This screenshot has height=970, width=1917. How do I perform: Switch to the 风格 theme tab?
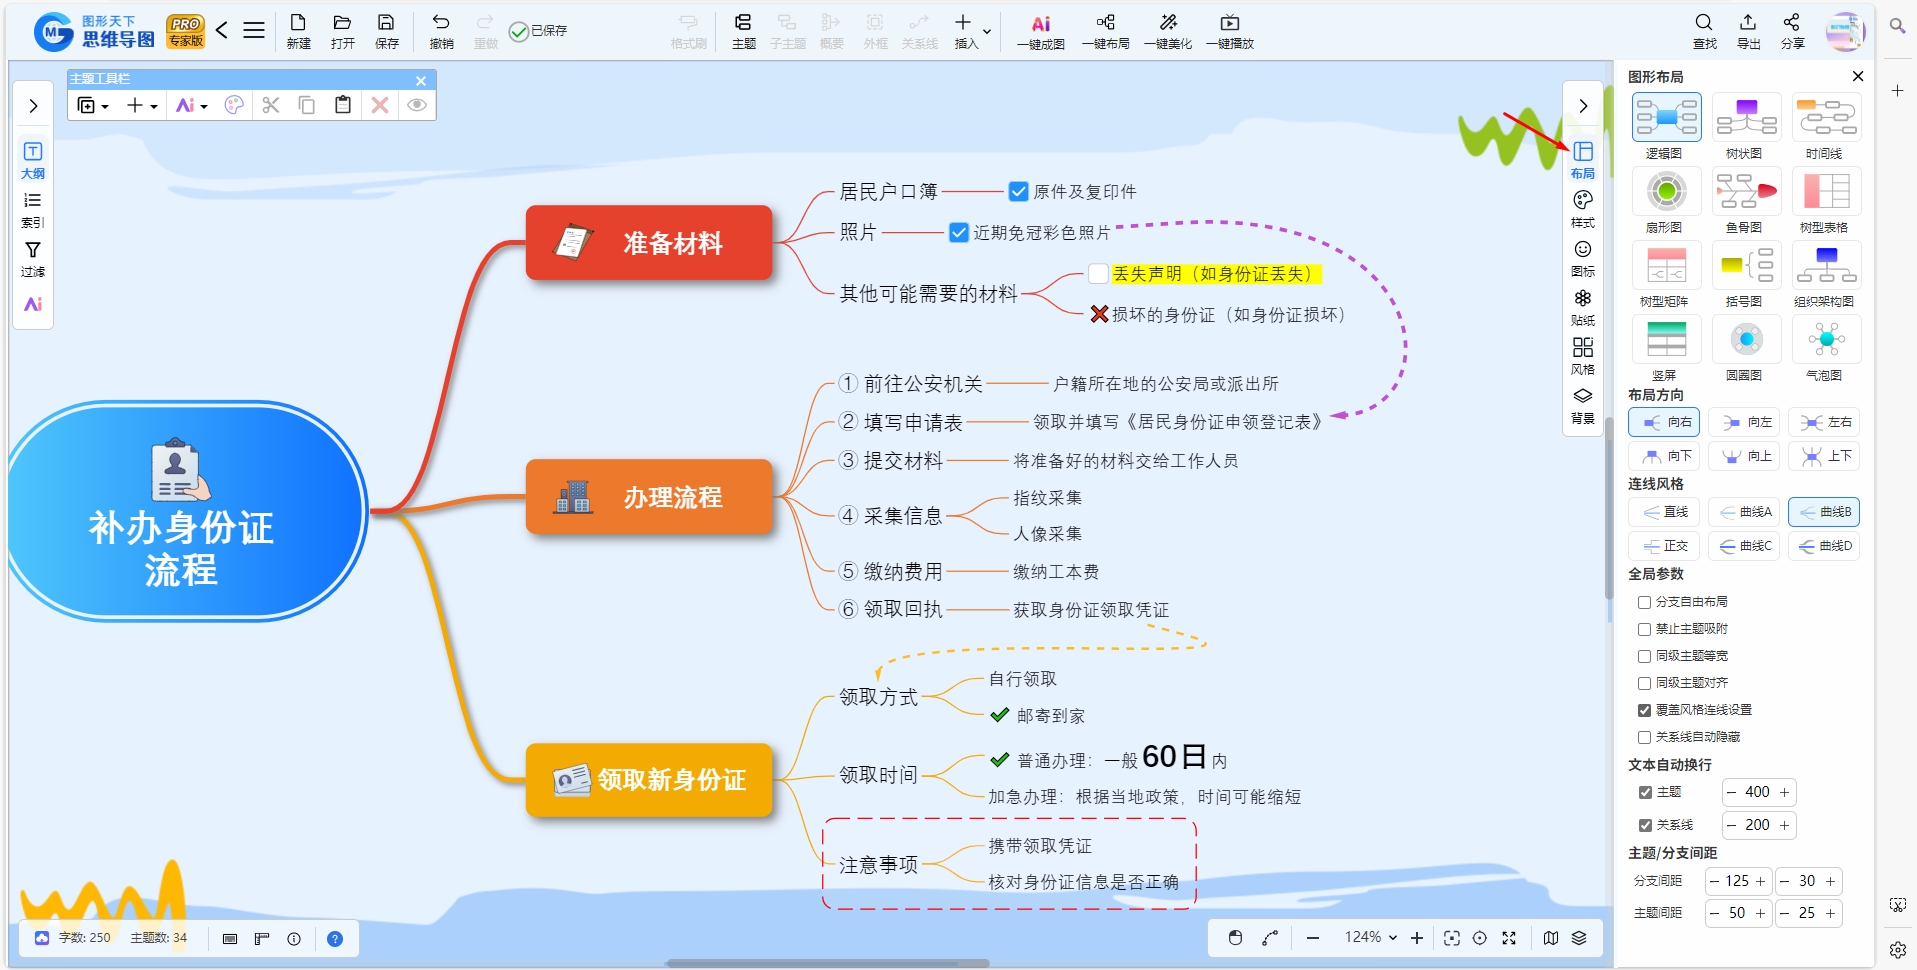tap(1583, 356)
